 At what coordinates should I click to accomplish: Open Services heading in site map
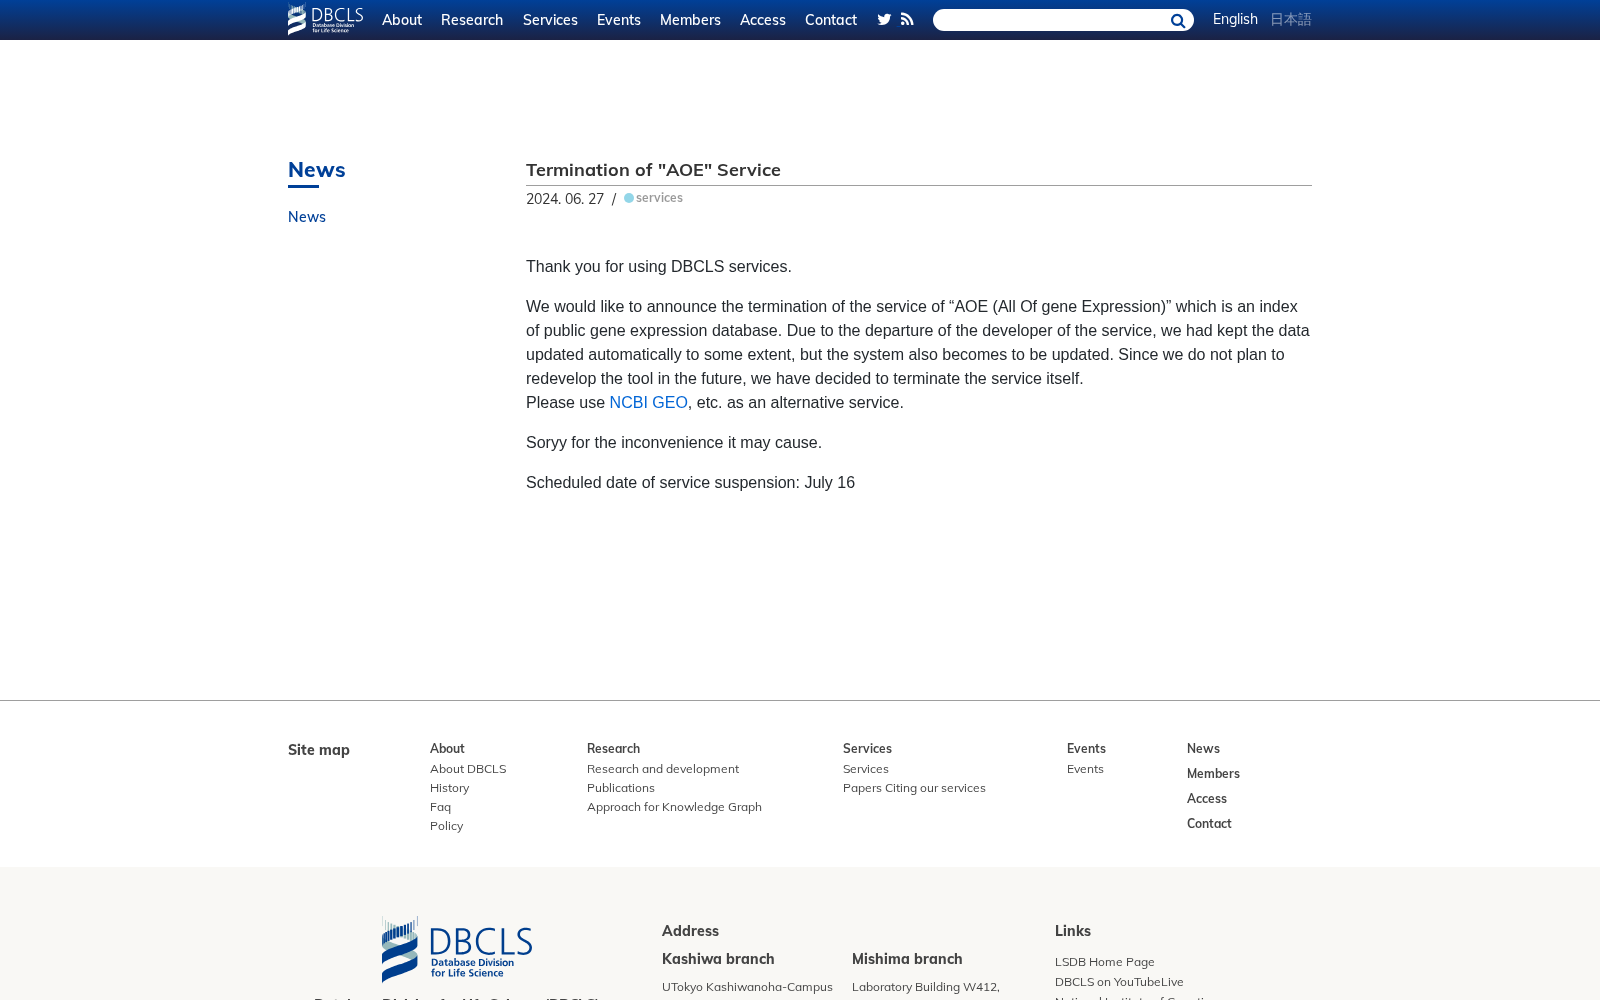tap(867, 748)
